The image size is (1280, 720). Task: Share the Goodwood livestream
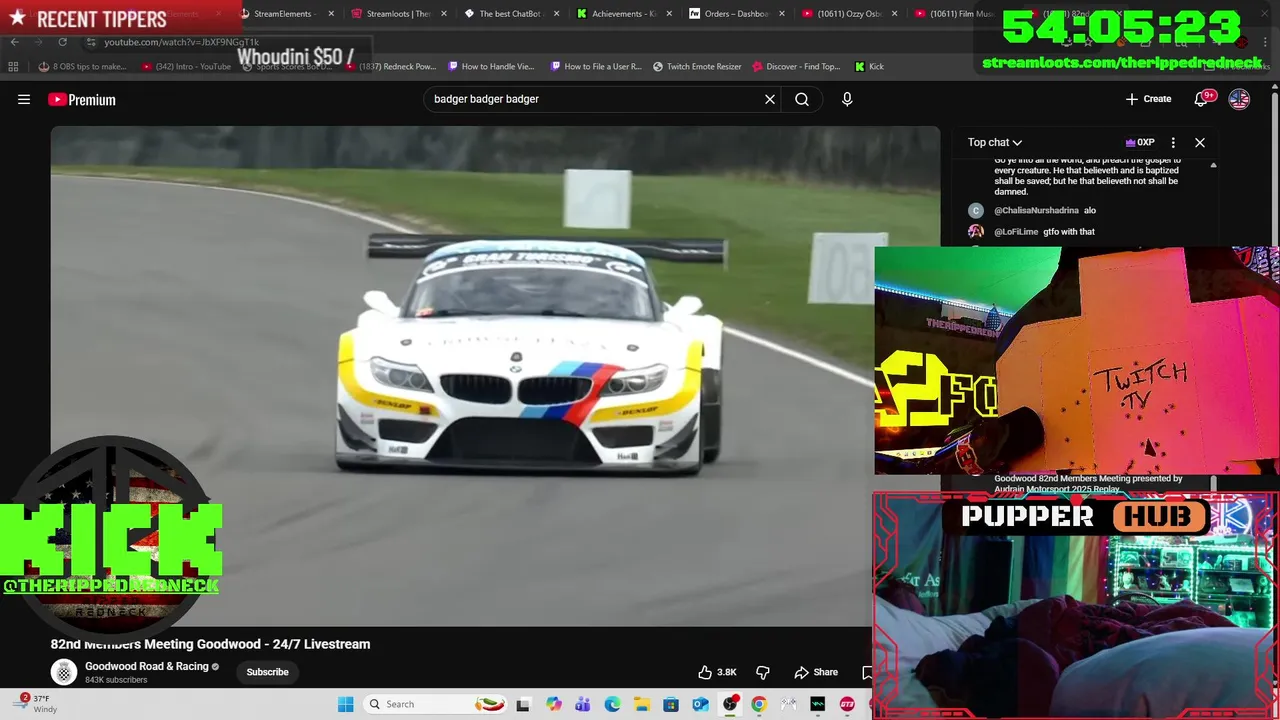click(x=816, y=672)
